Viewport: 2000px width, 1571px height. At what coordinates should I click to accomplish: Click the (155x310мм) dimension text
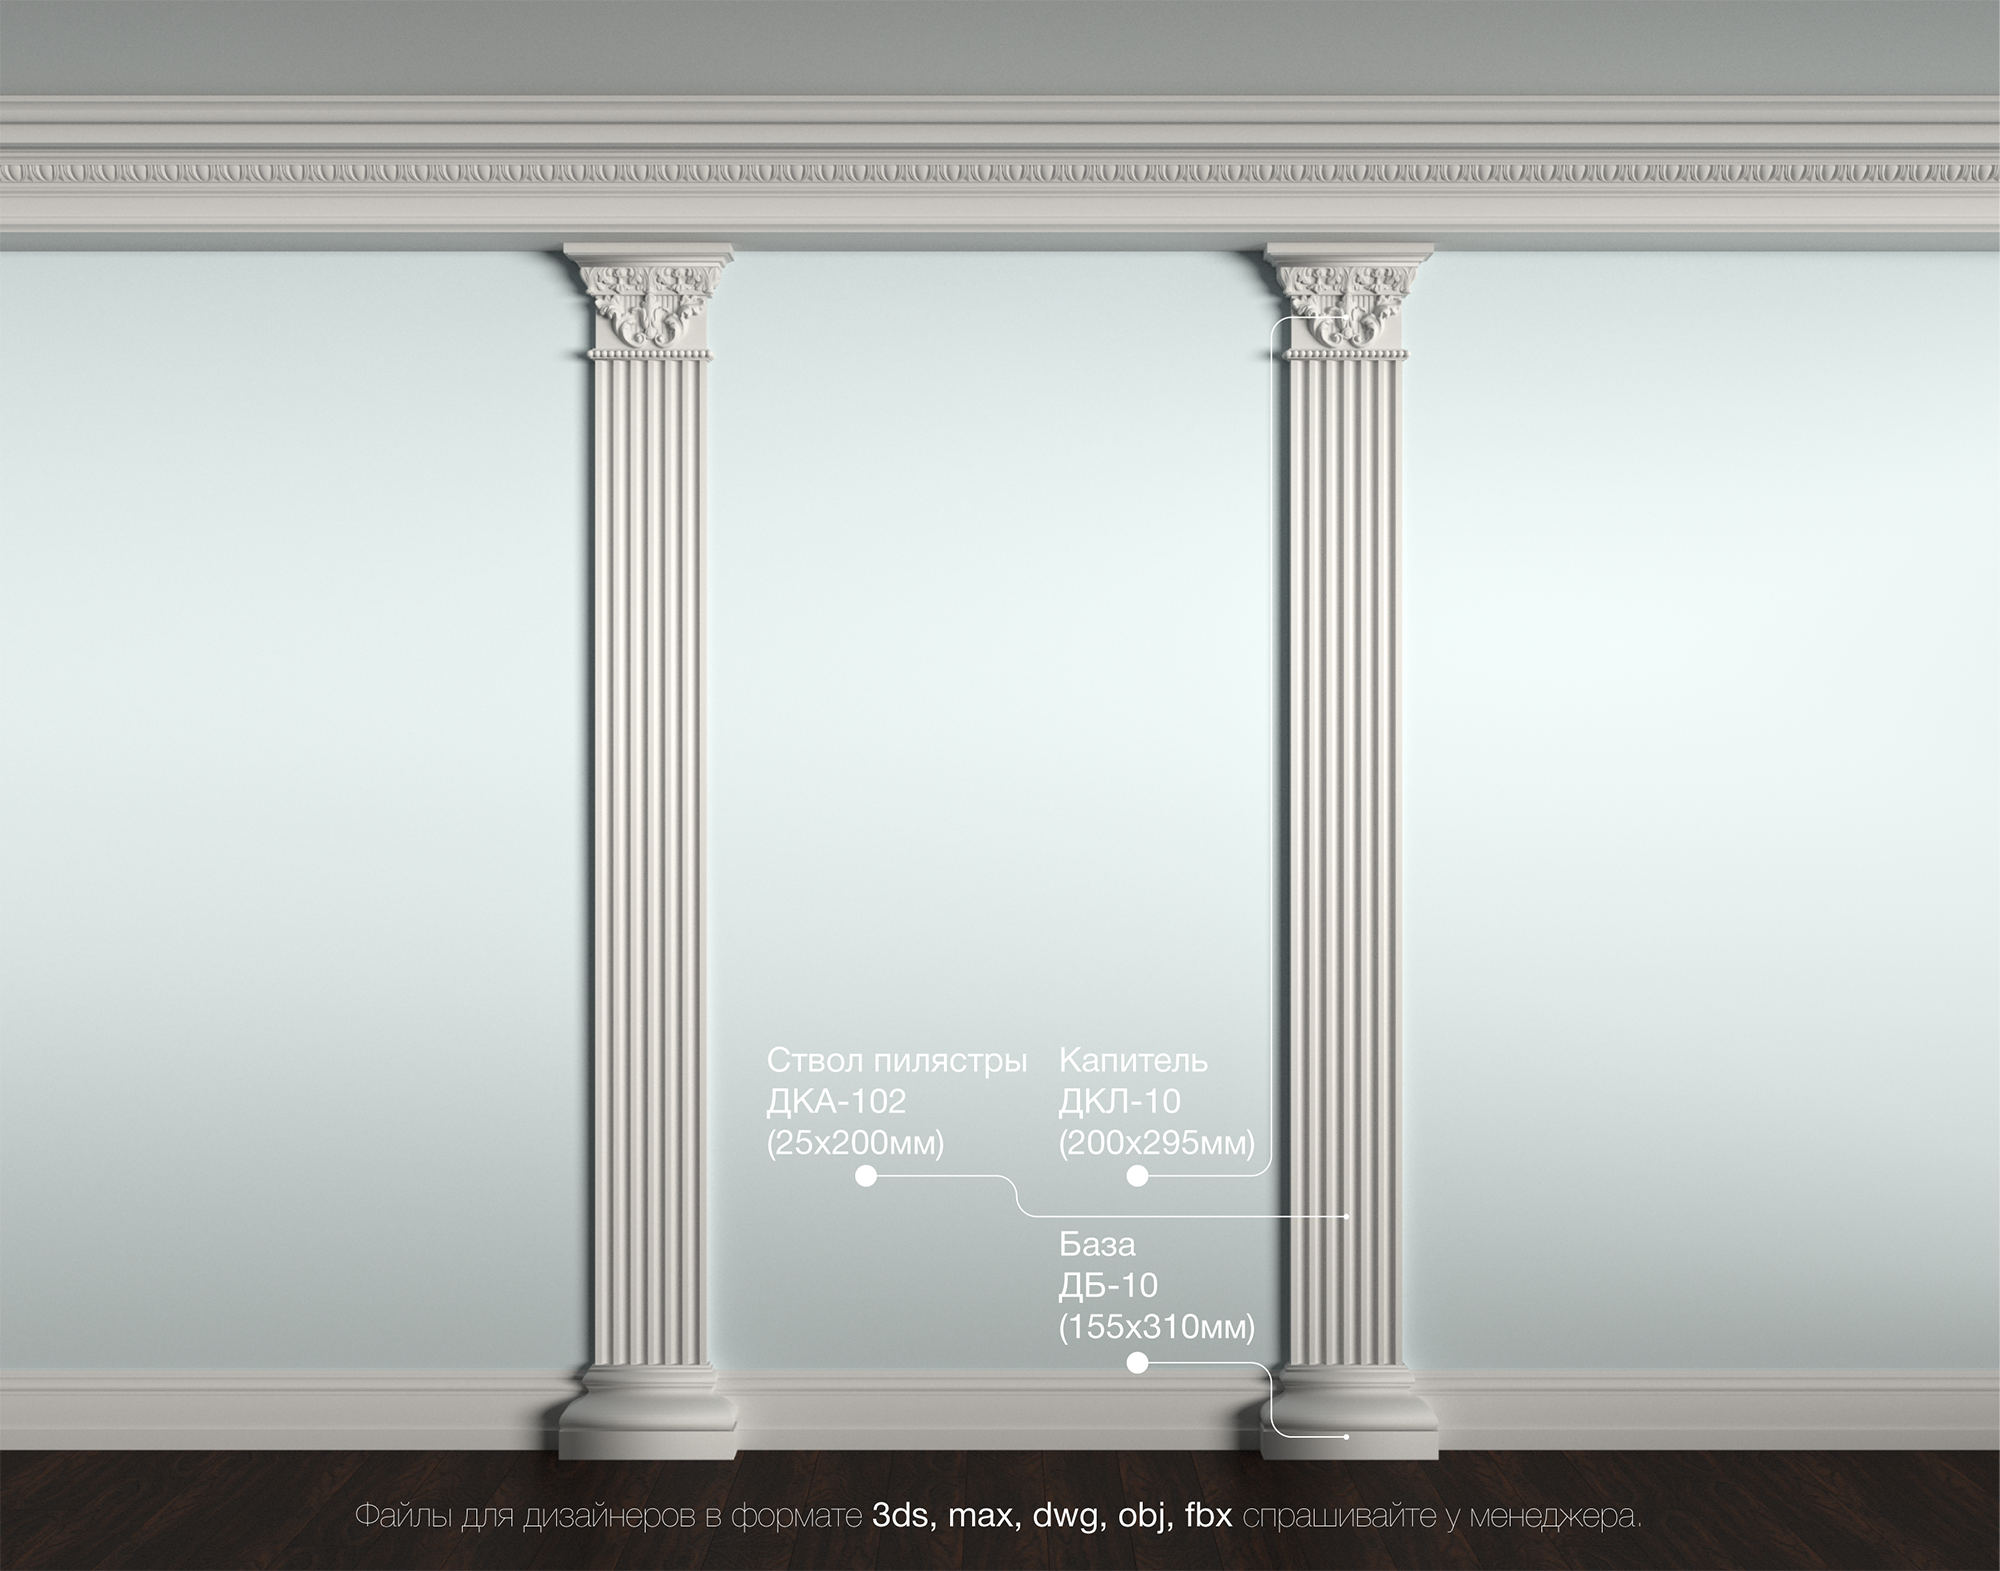pyautogui.click(x=1156, y=1327)
